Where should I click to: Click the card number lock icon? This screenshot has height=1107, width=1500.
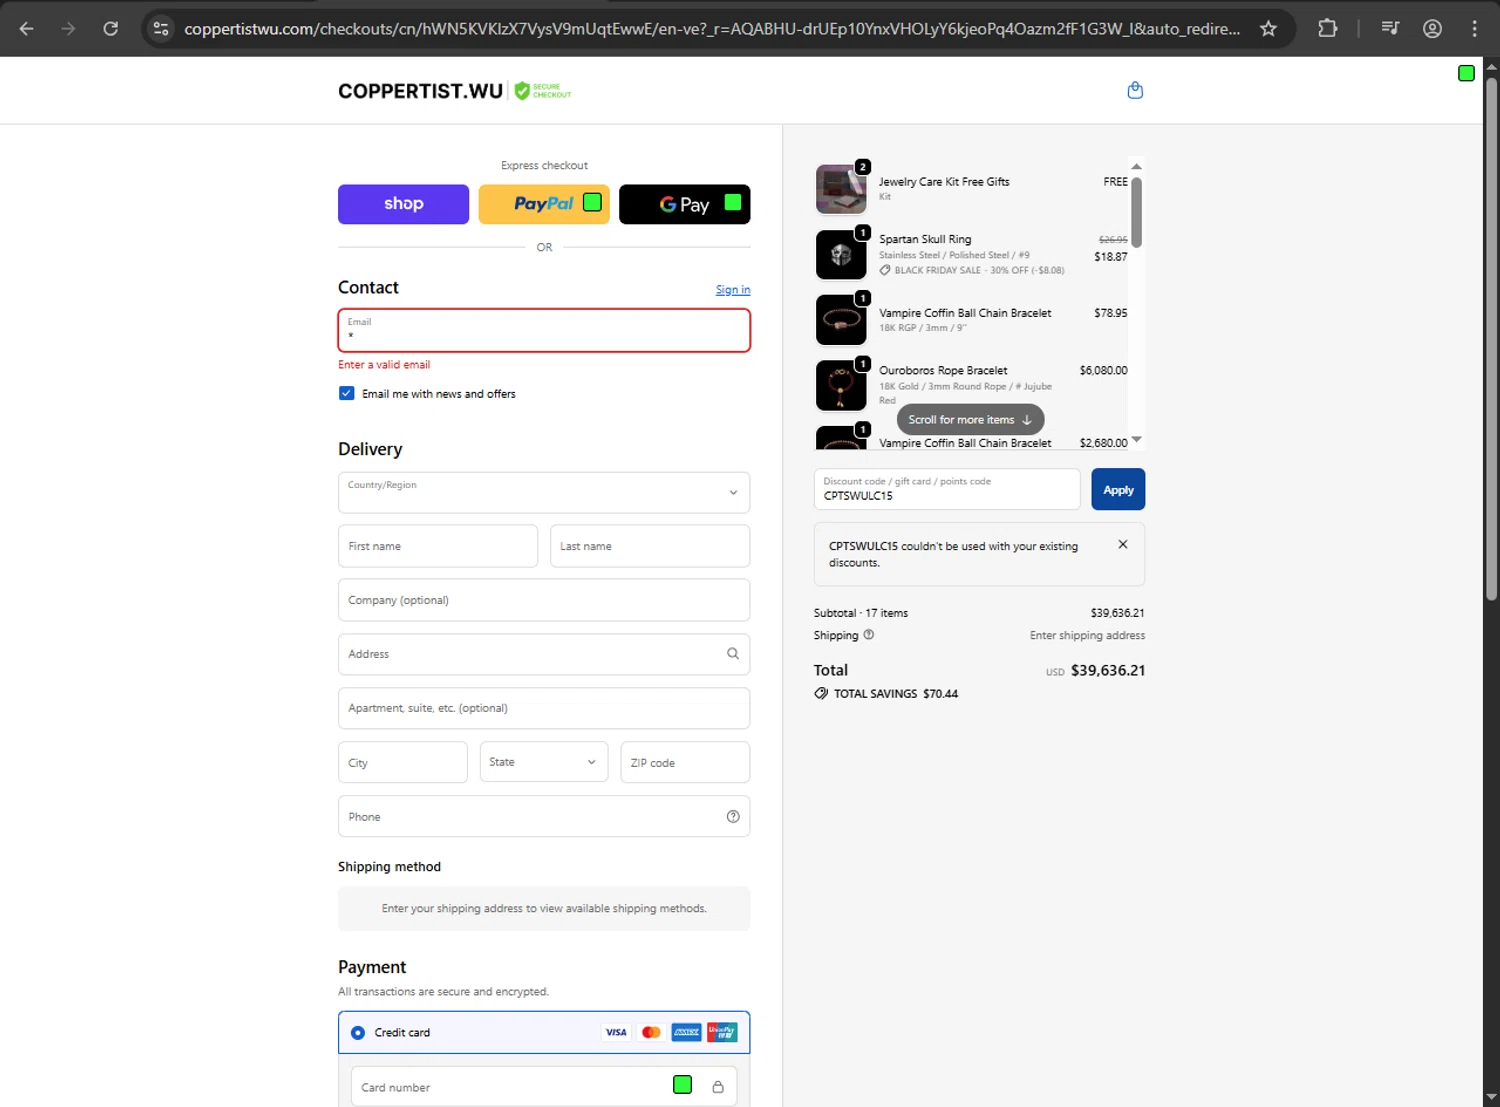pos(718,1087)
